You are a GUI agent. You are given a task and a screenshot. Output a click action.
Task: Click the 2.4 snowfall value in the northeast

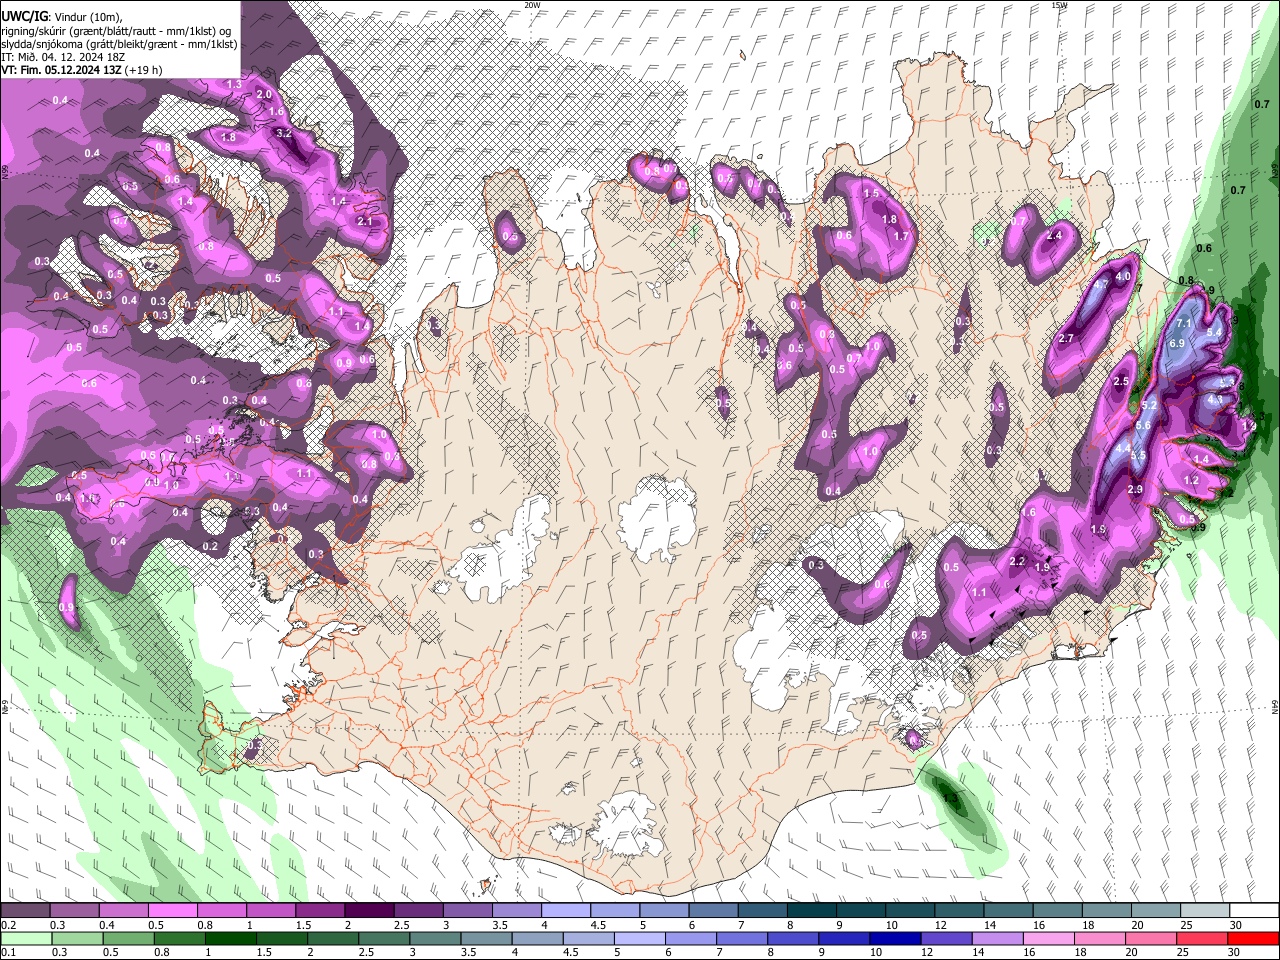coord(1054,236)
